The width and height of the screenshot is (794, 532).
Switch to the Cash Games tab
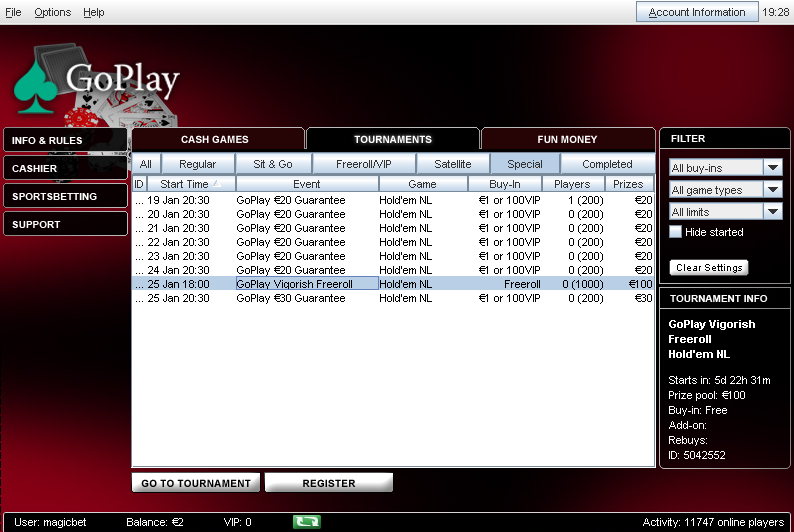(218, 139)
